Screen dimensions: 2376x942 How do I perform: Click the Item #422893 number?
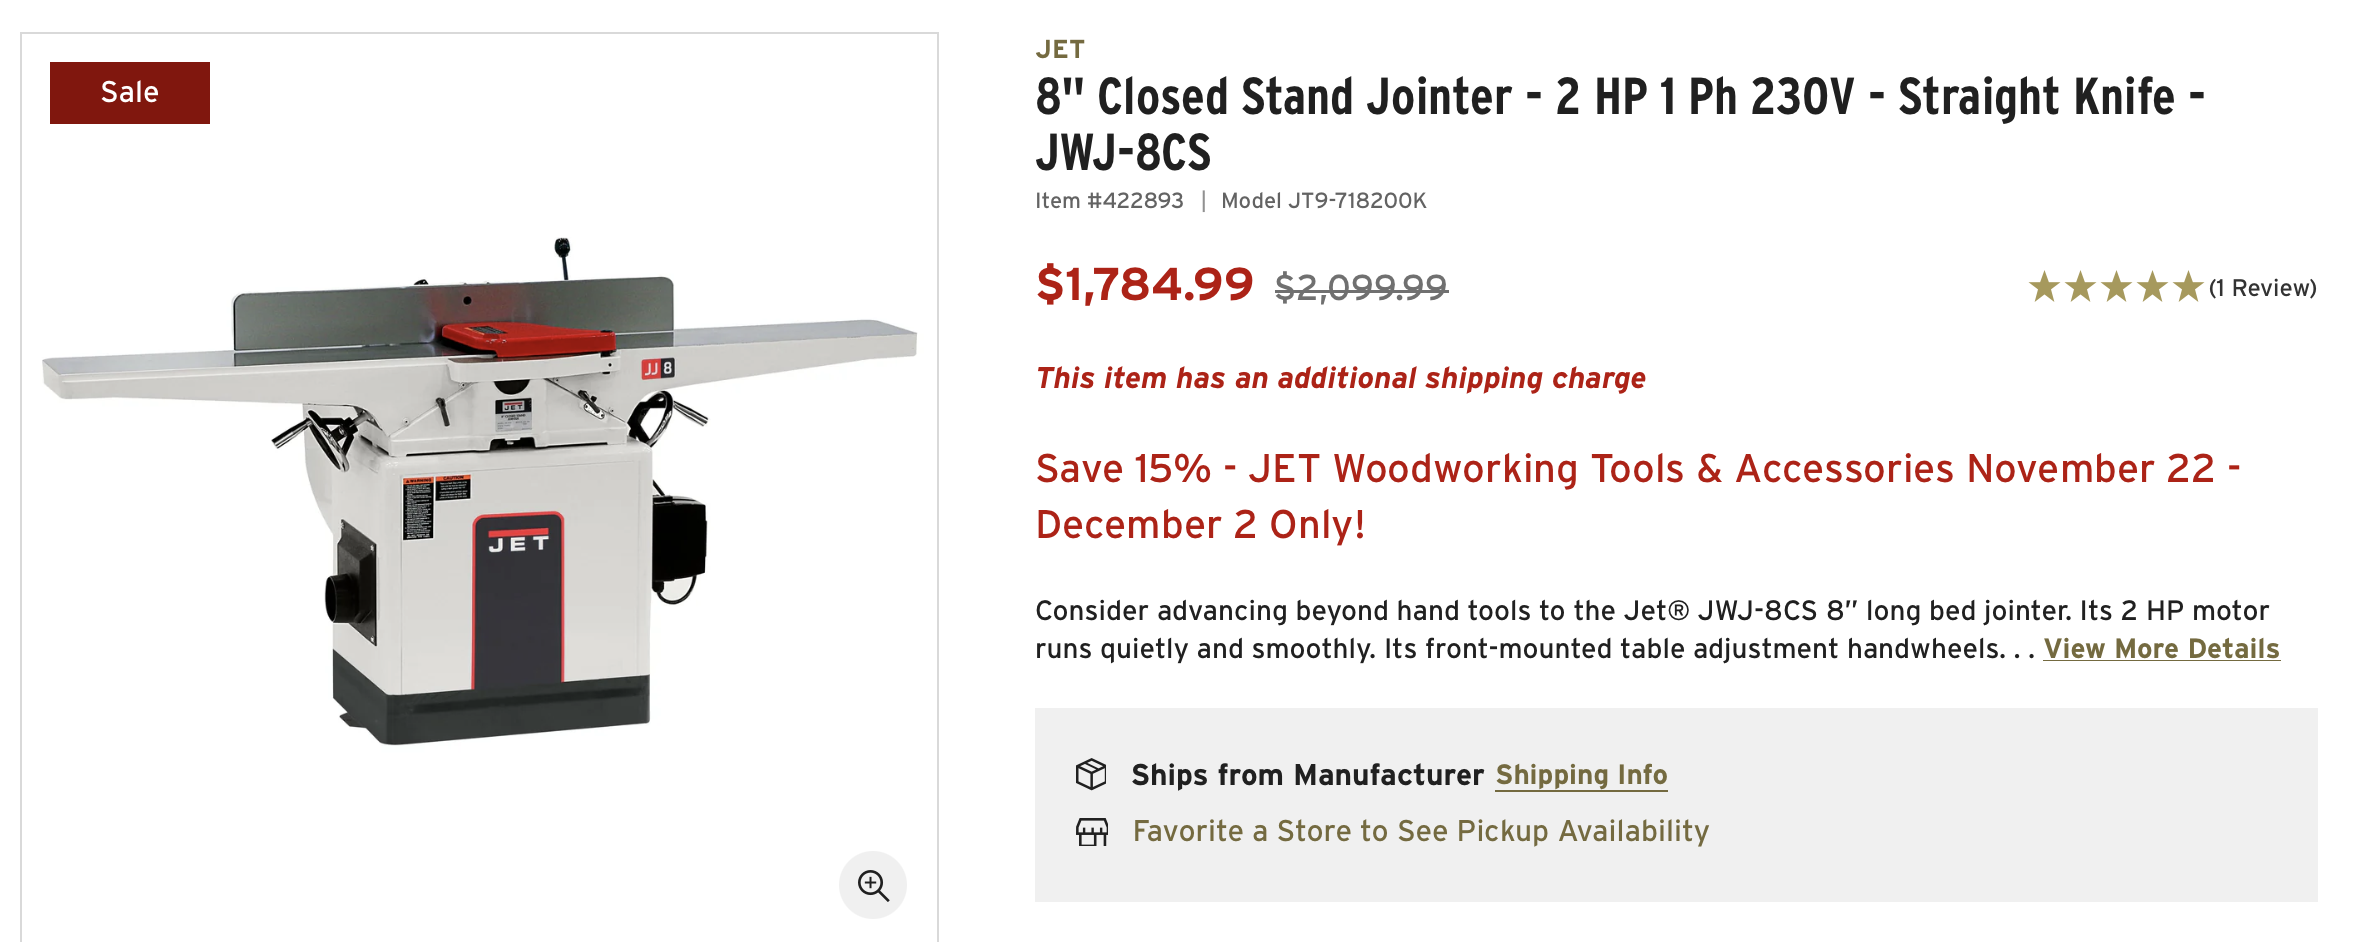coord(1109,201)
